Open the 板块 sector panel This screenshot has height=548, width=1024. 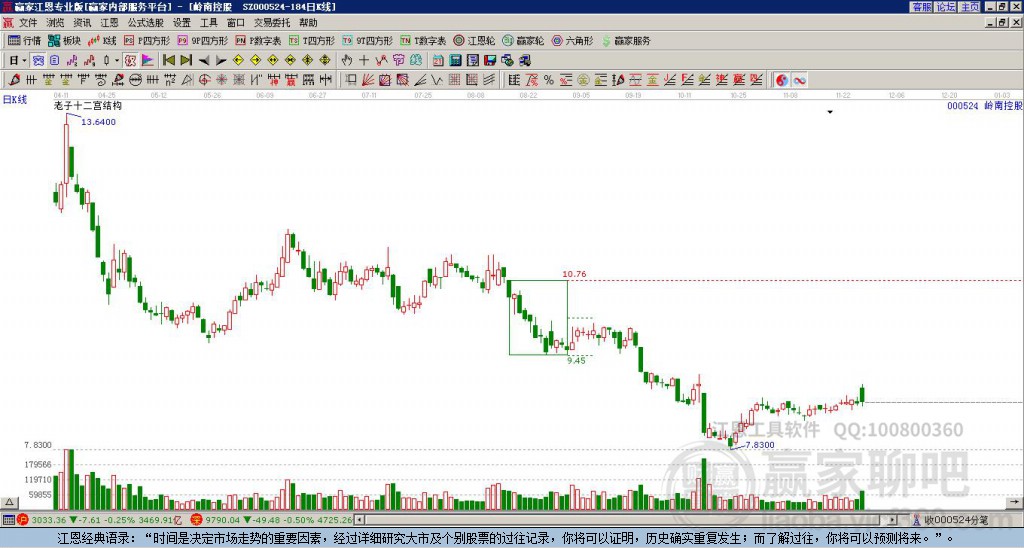pyautogui.click(x=65, y=40)
